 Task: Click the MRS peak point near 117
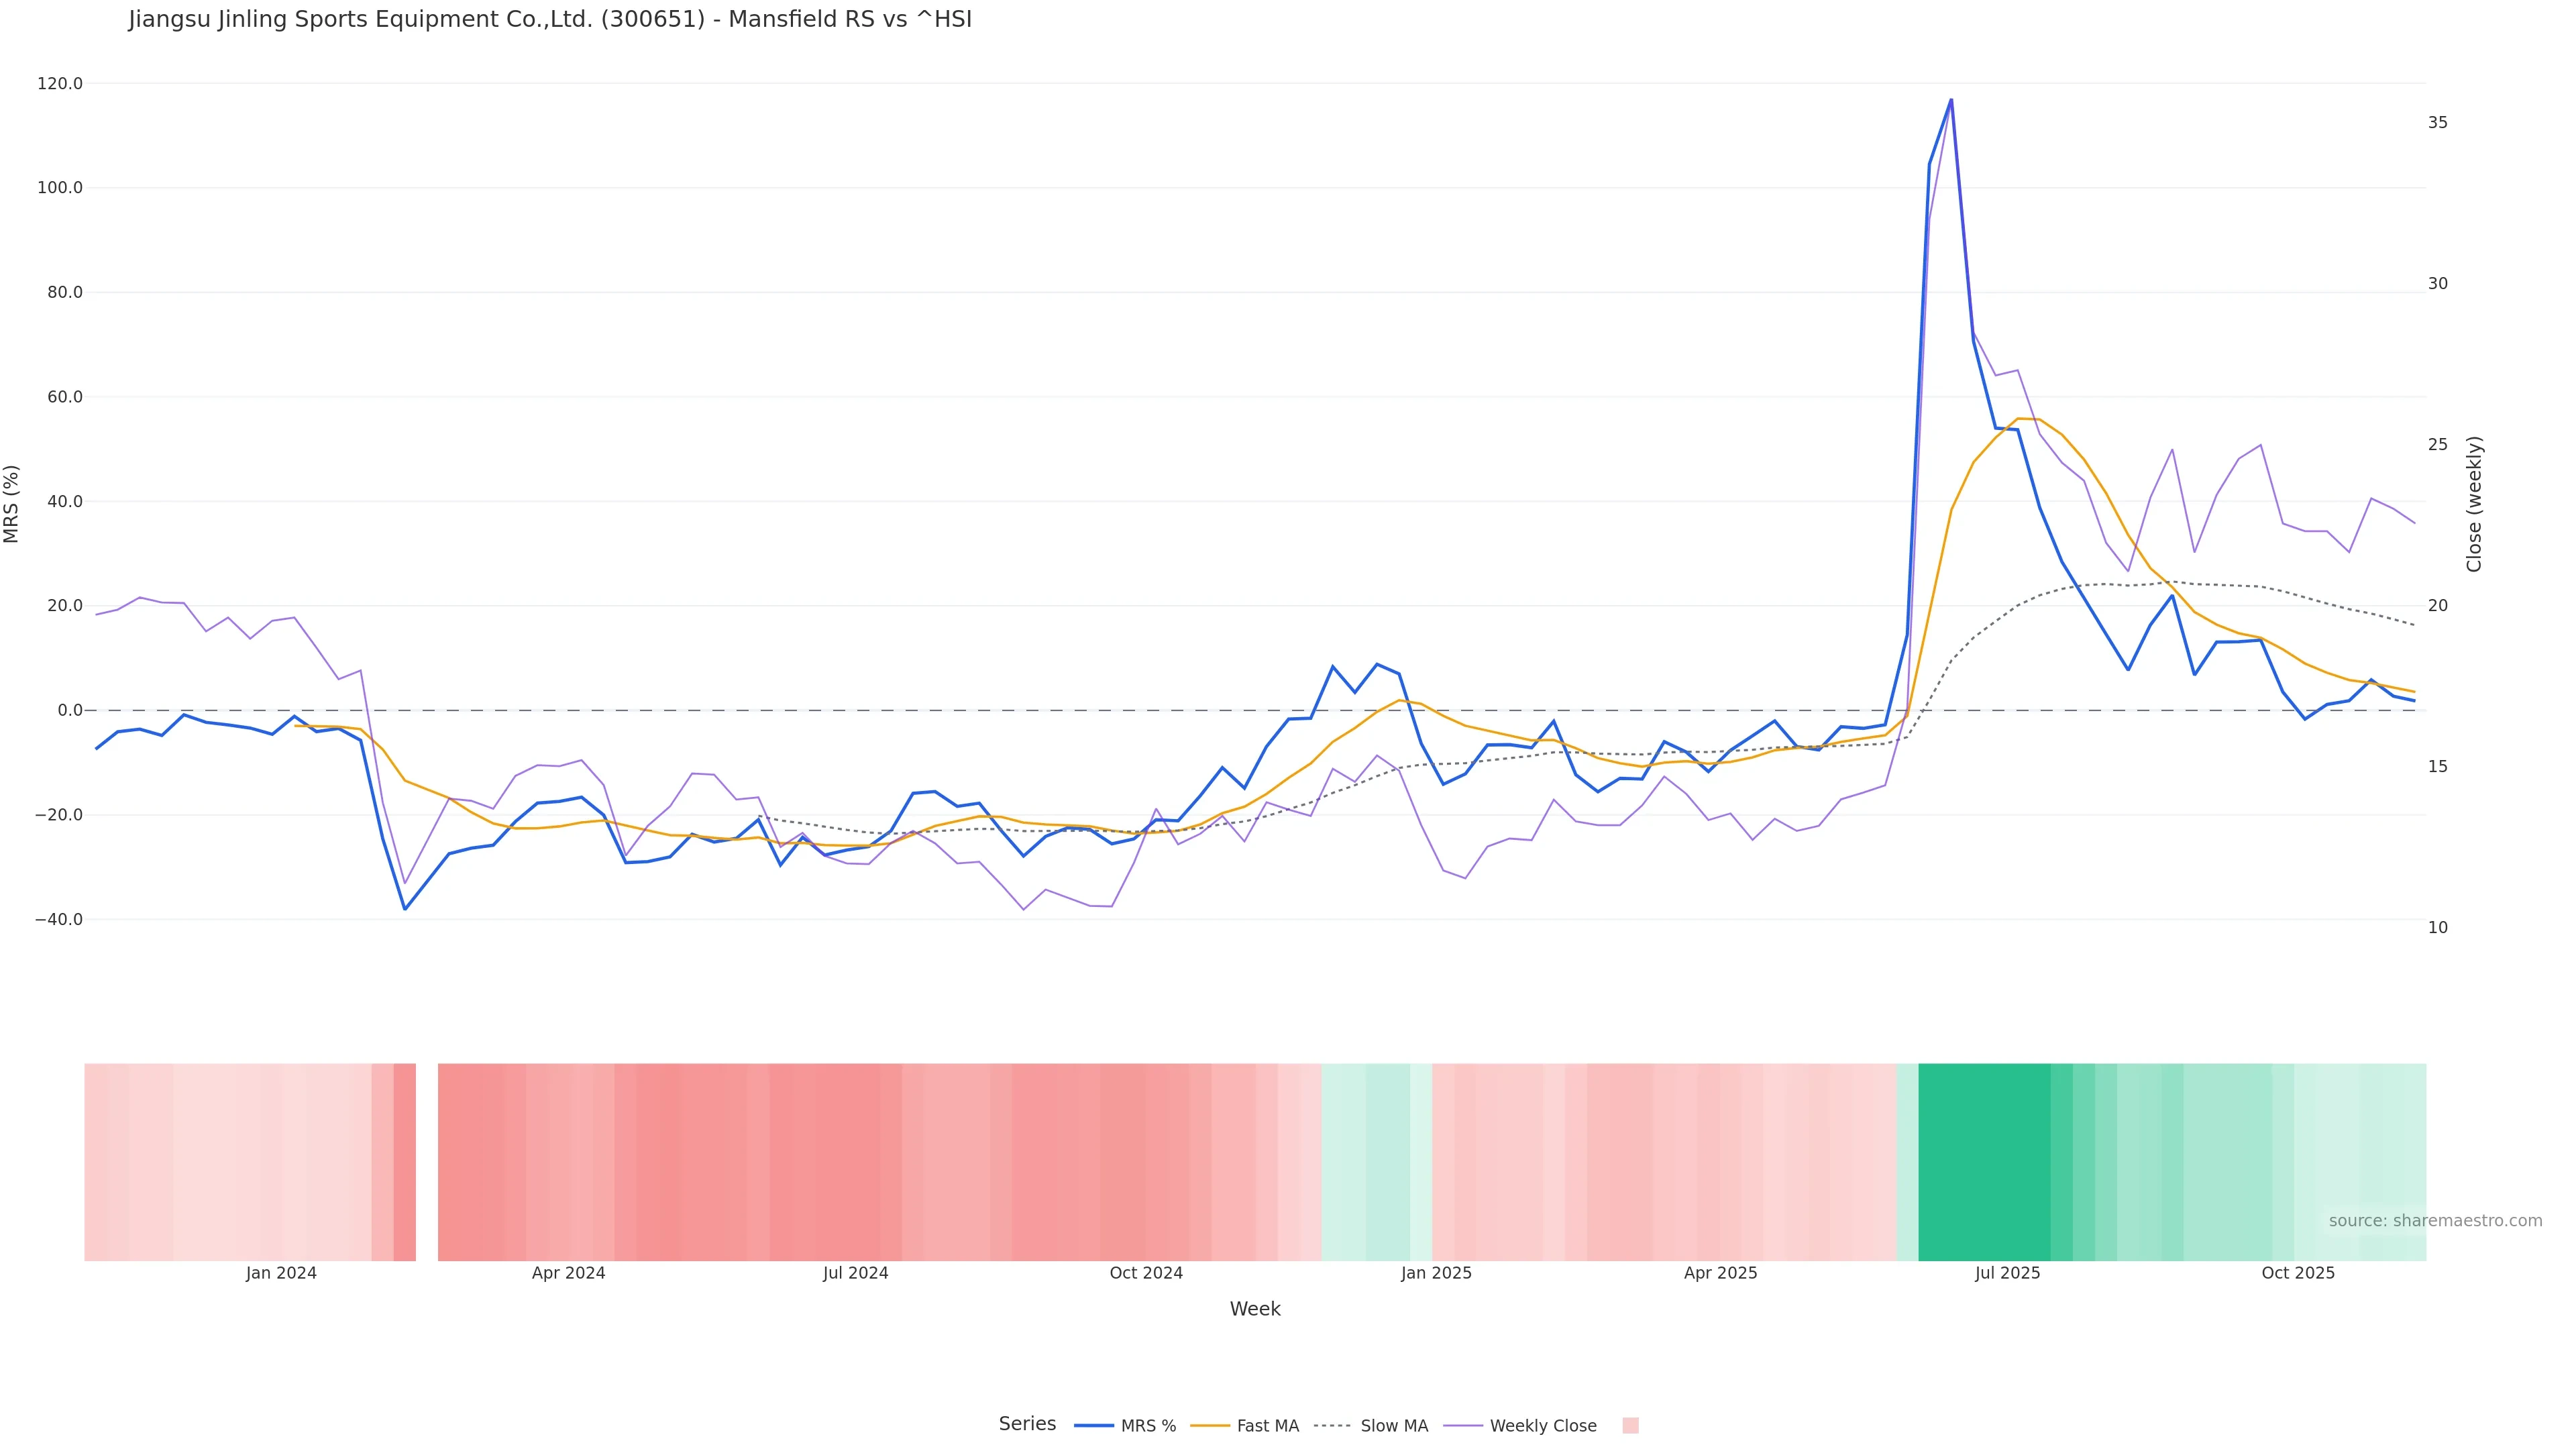[1951, 100]
